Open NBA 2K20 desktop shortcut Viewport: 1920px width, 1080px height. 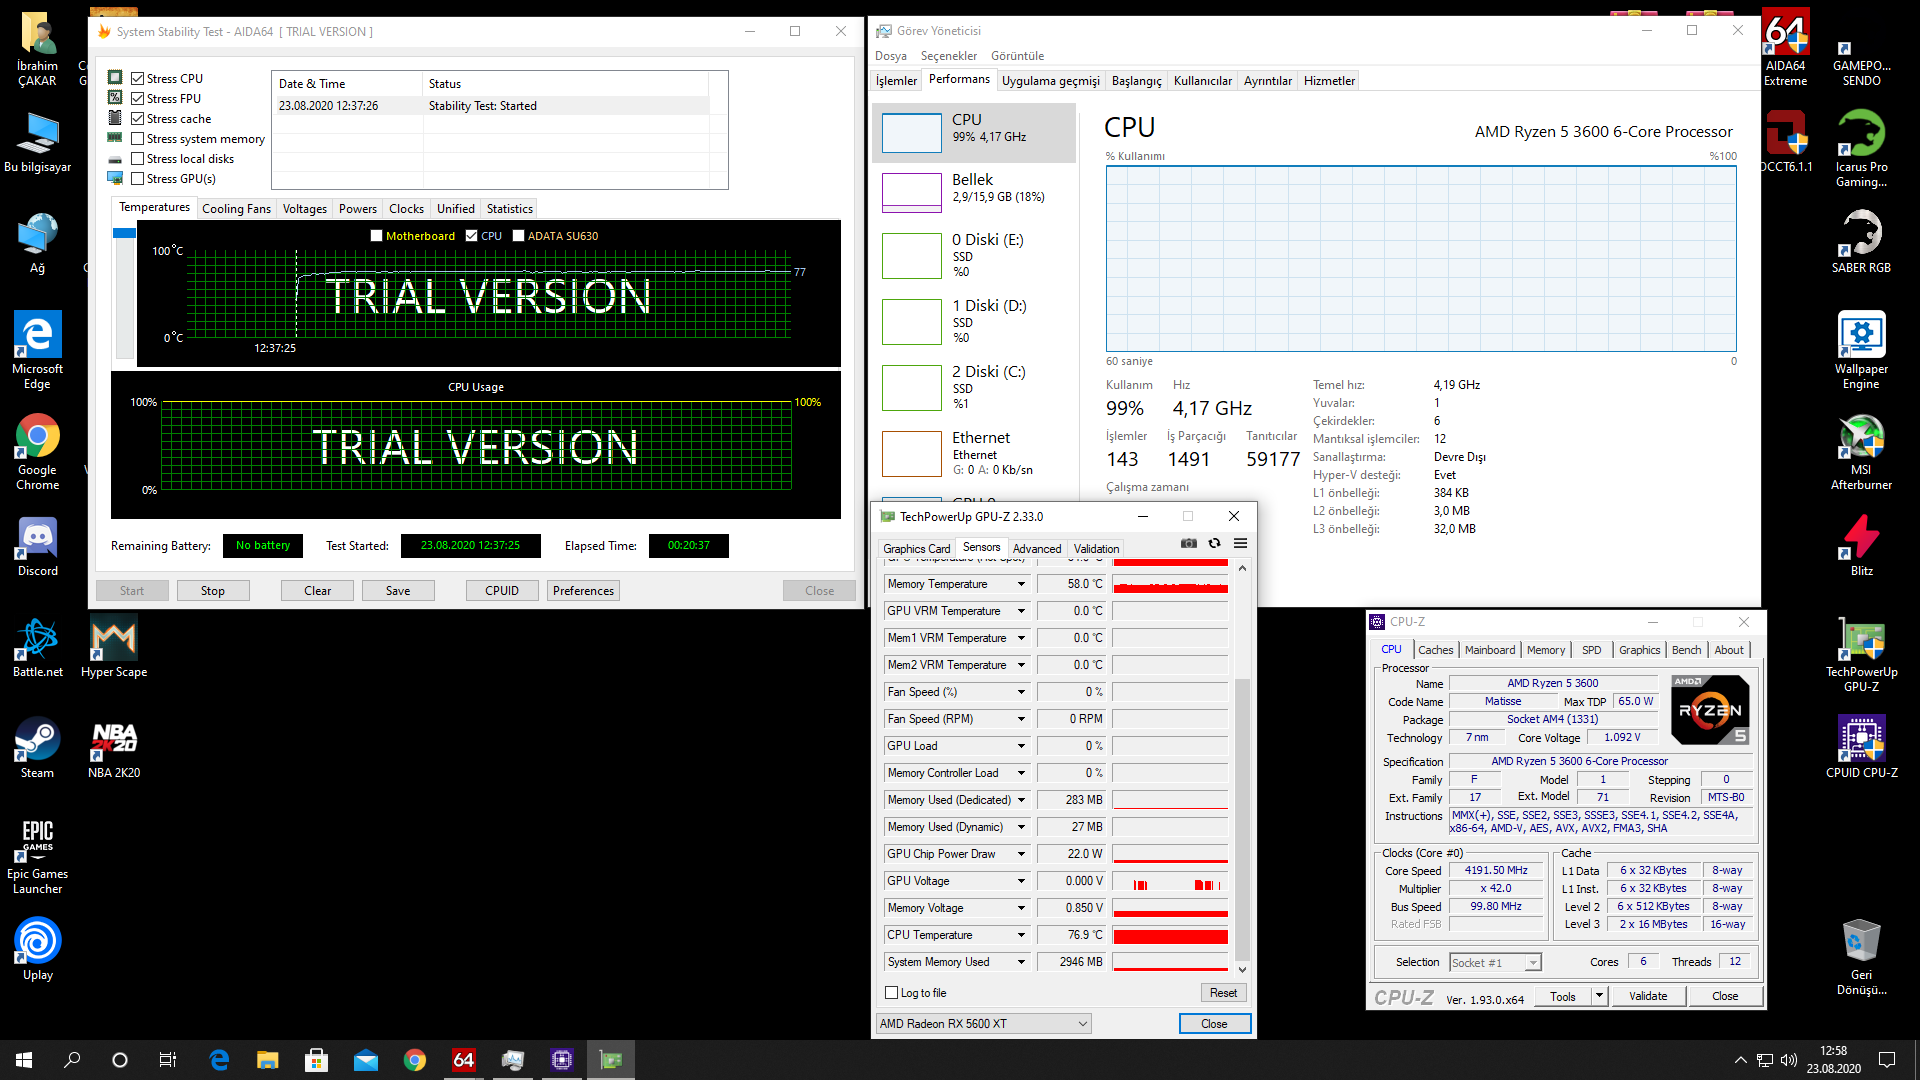(114, 748)
